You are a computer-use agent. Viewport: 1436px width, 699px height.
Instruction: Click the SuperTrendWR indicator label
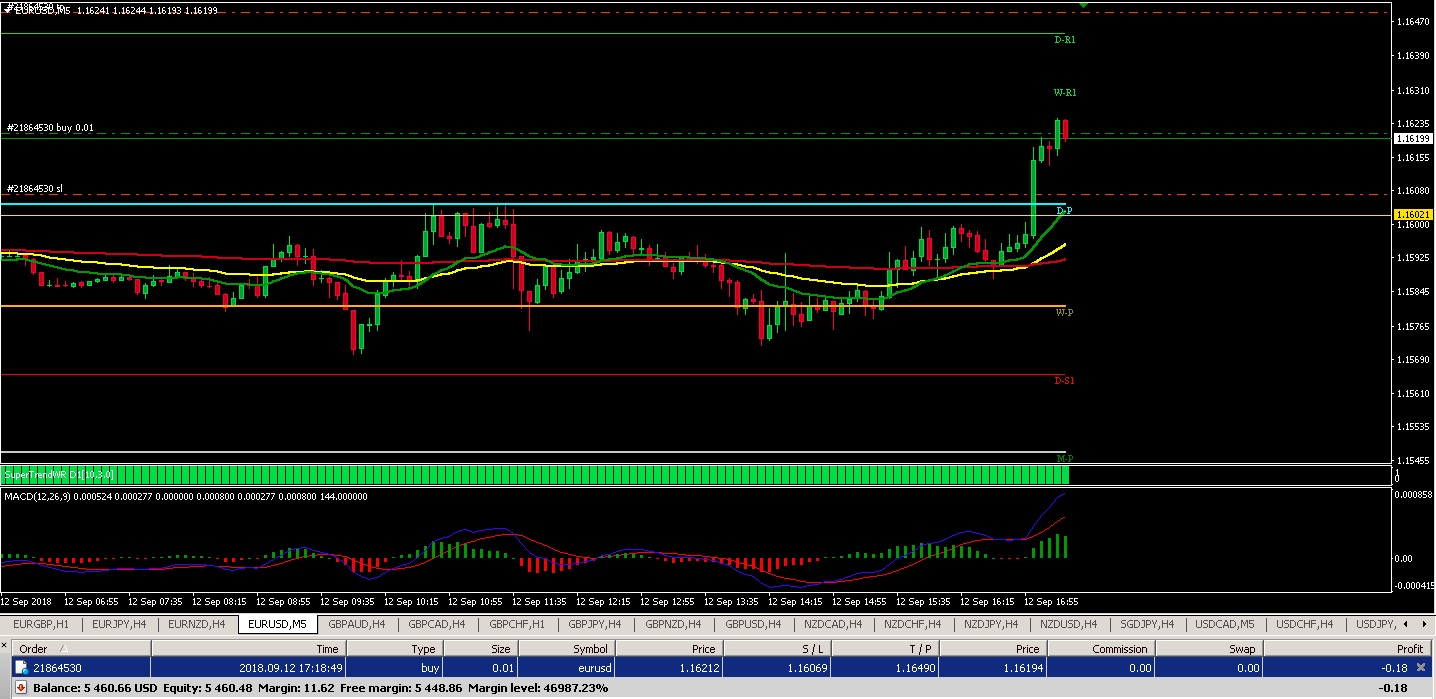[59, 475]
